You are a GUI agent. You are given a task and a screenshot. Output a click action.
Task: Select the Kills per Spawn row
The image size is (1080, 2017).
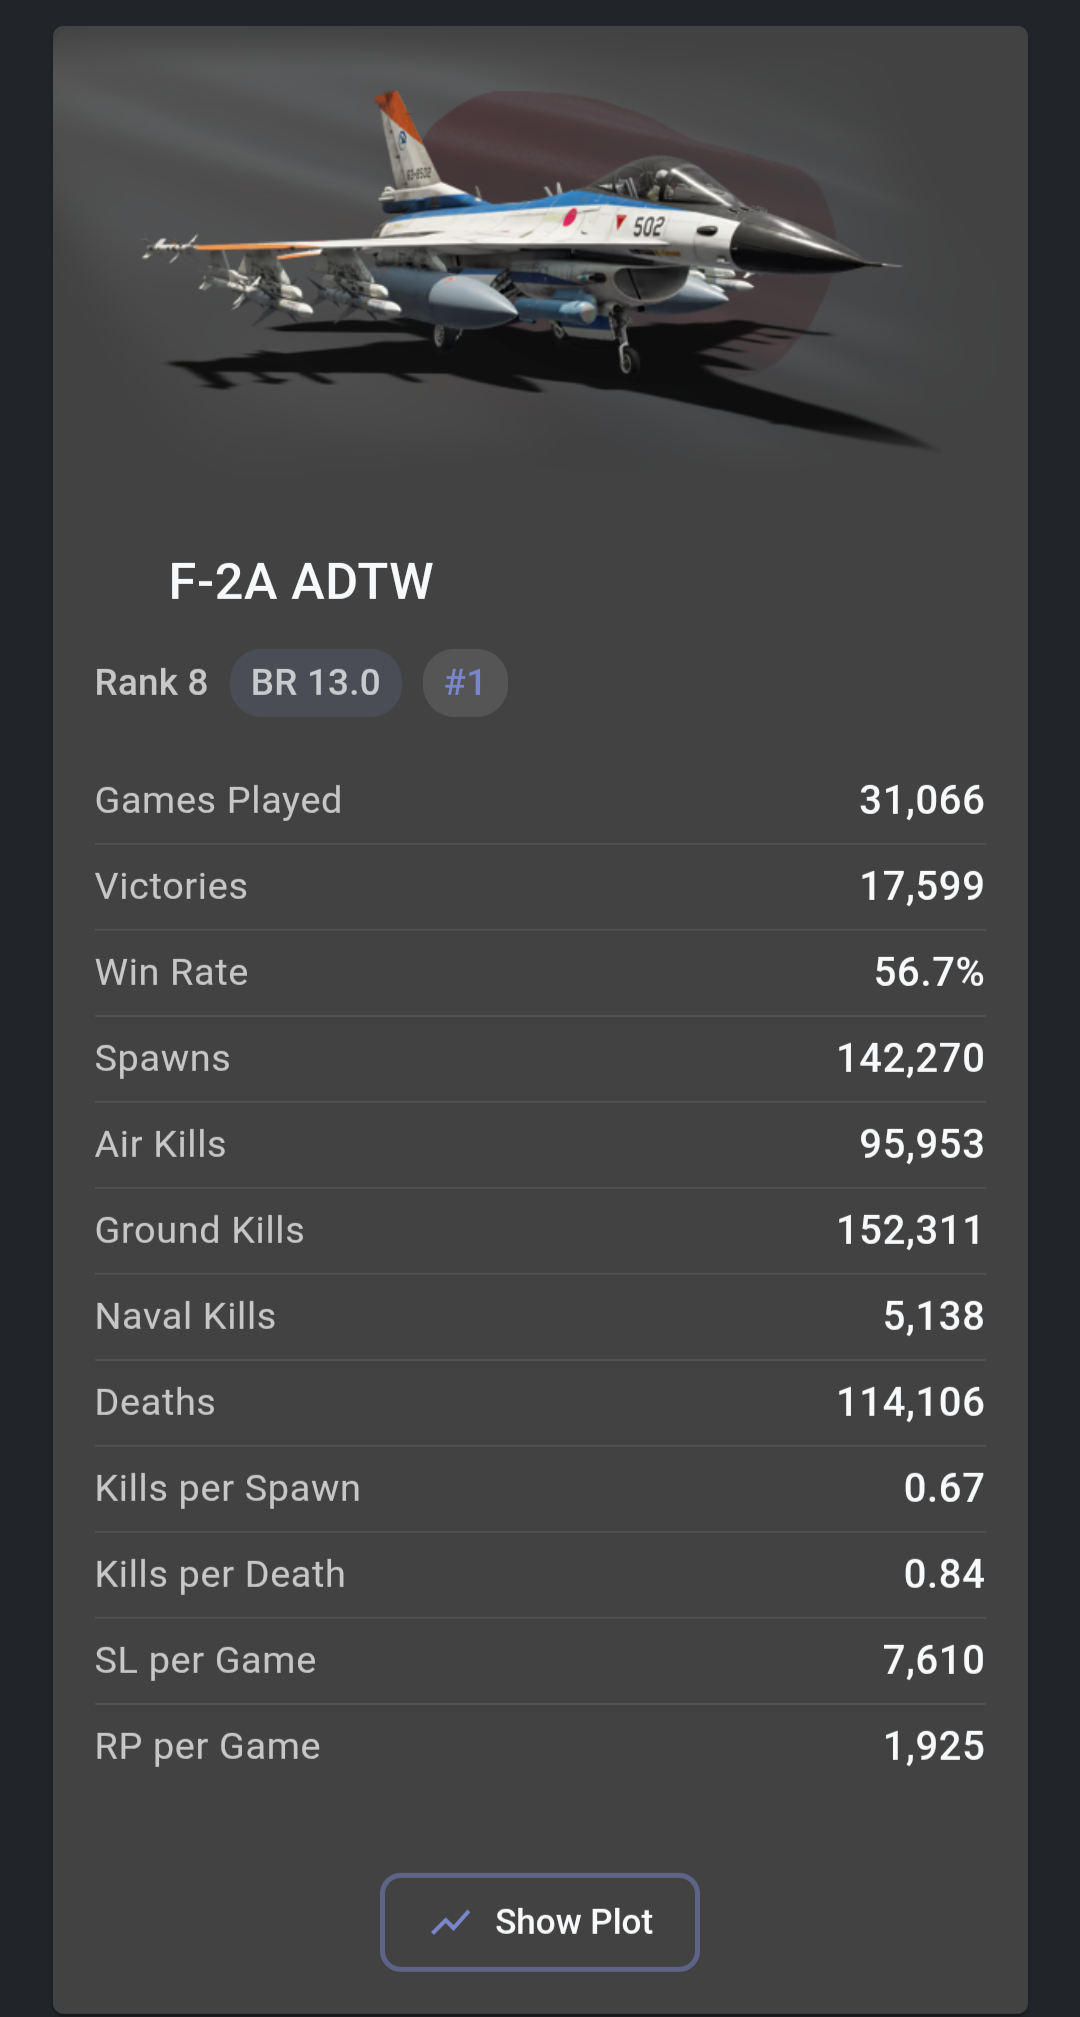click(540, 1488)
